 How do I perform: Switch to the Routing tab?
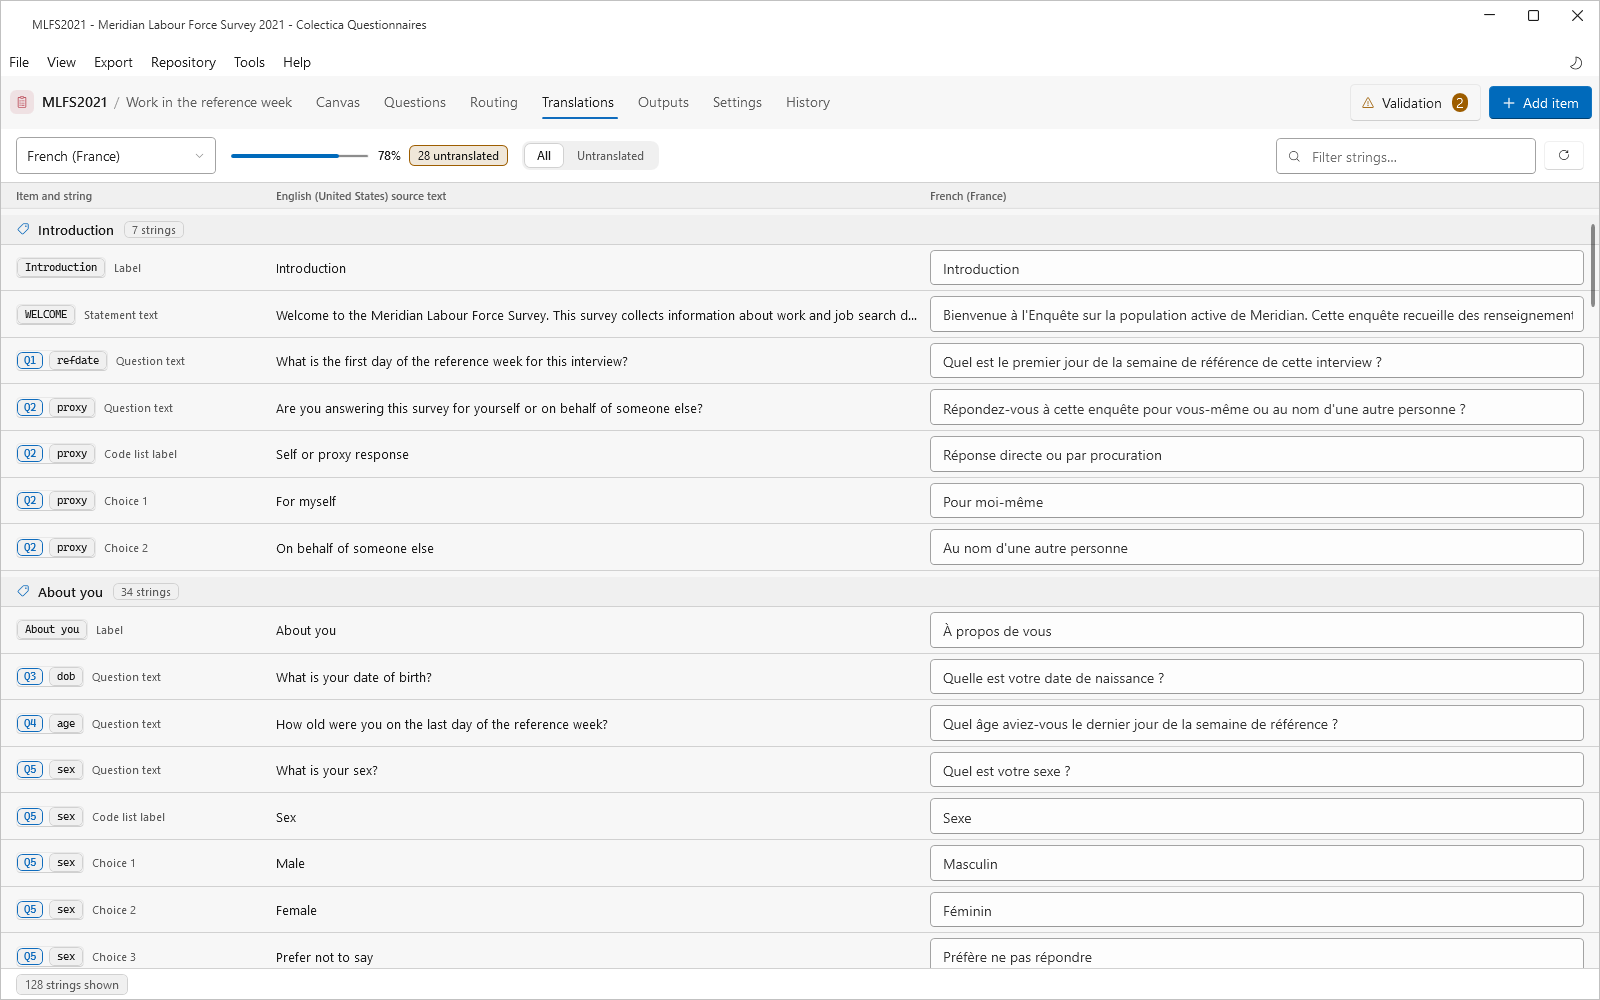tap(494, 102)
